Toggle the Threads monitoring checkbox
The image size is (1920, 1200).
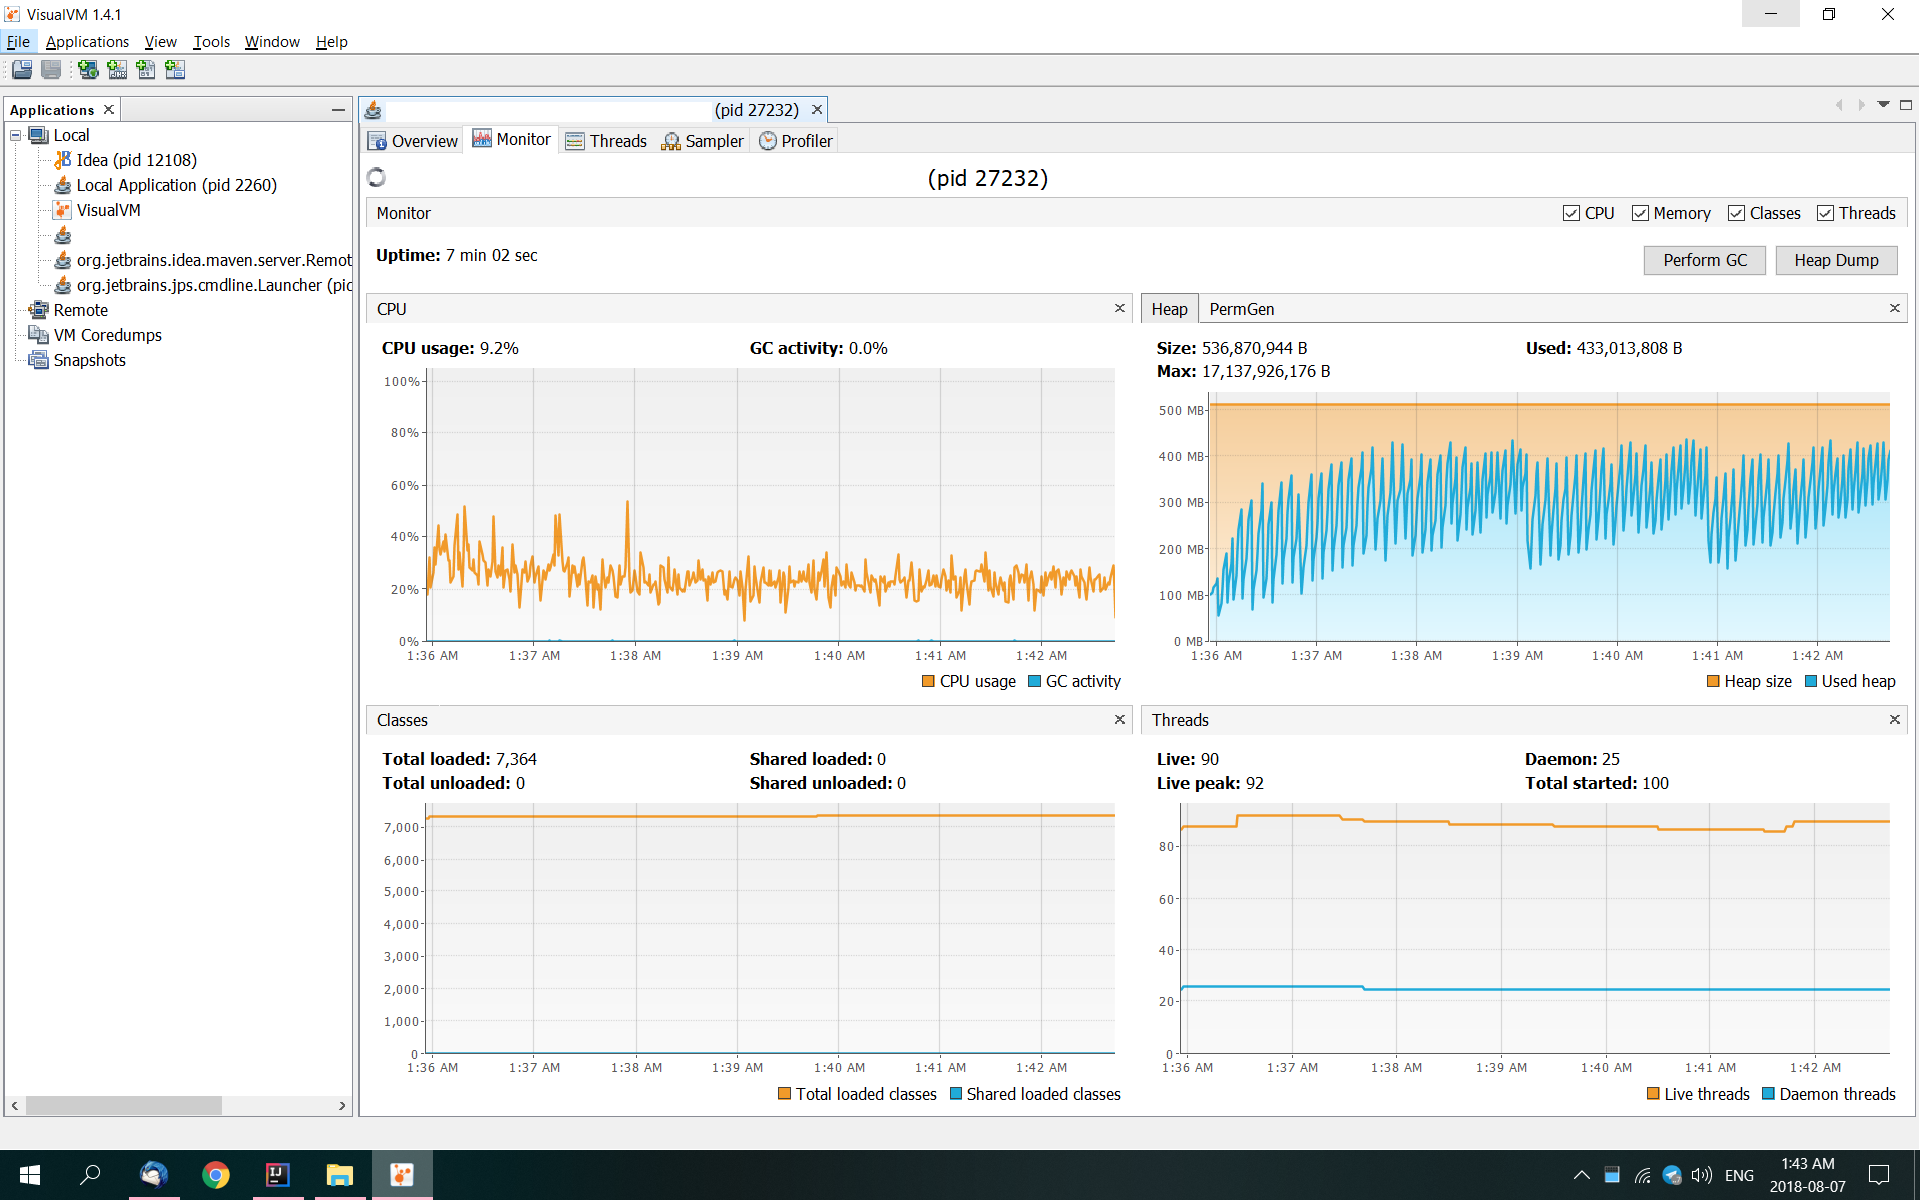[1826, 212]
